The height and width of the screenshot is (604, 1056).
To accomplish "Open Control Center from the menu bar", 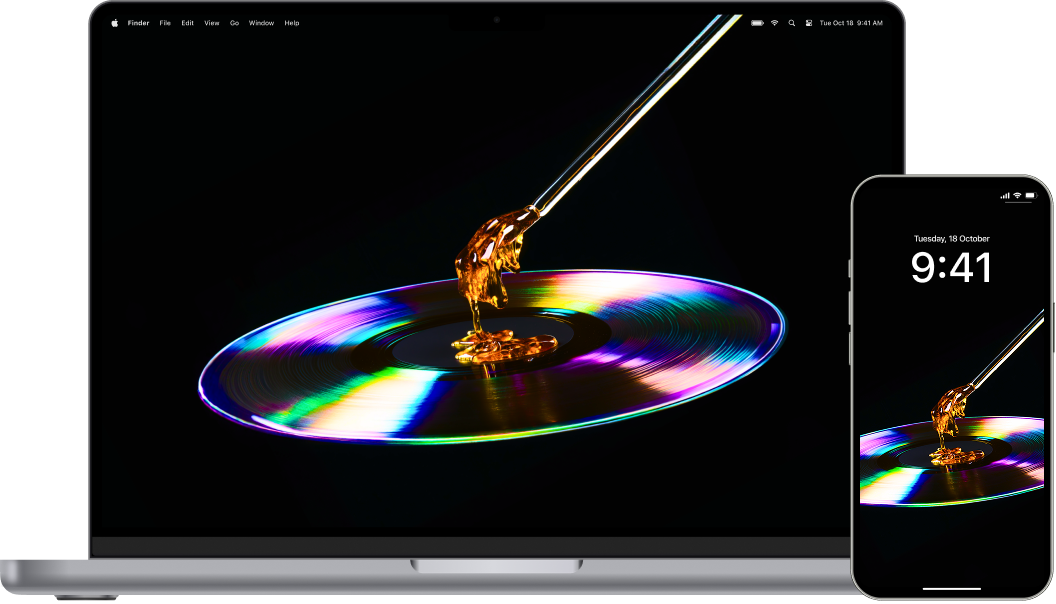I will pyautogui.click(x=809, y=22).
